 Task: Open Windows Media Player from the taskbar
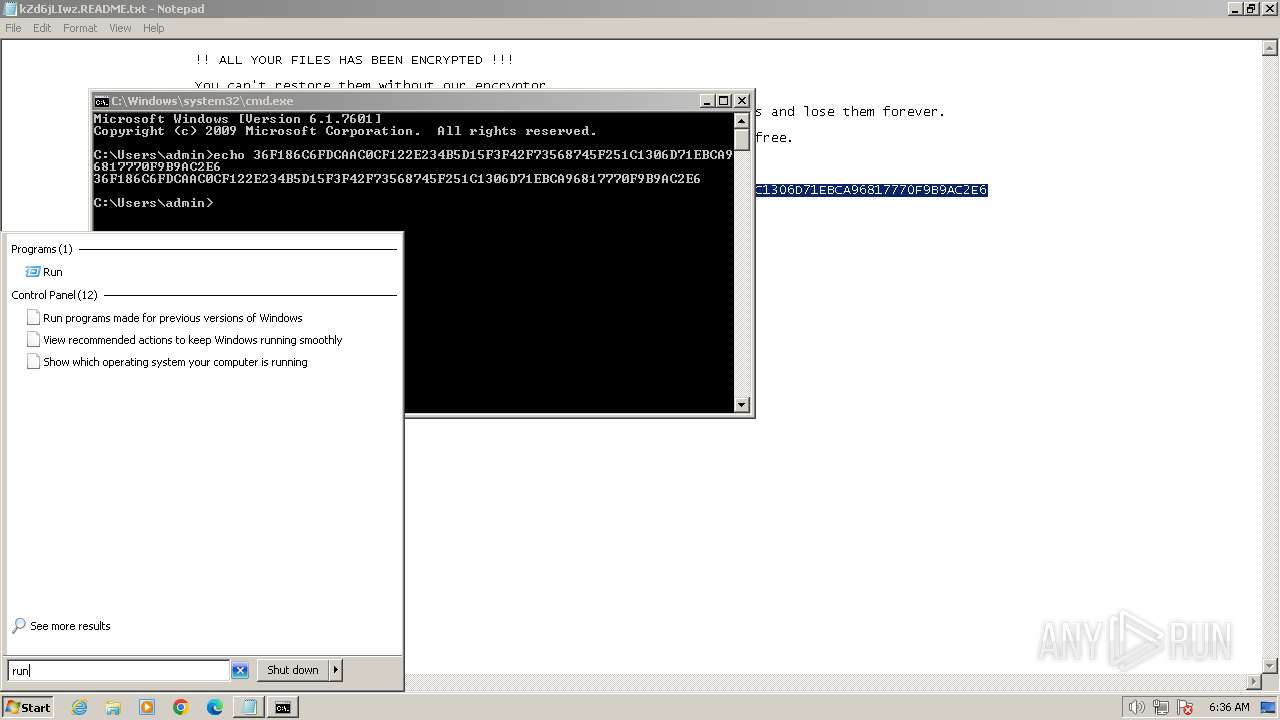[x=147, y=707]
